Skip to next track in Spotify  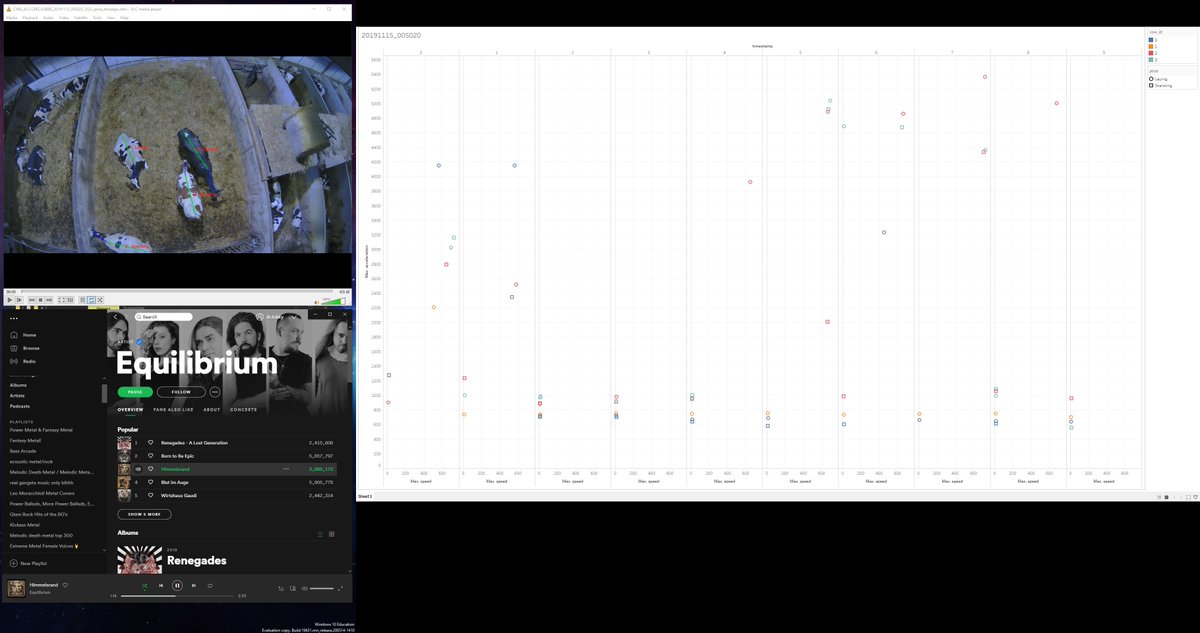click(194, 585)
